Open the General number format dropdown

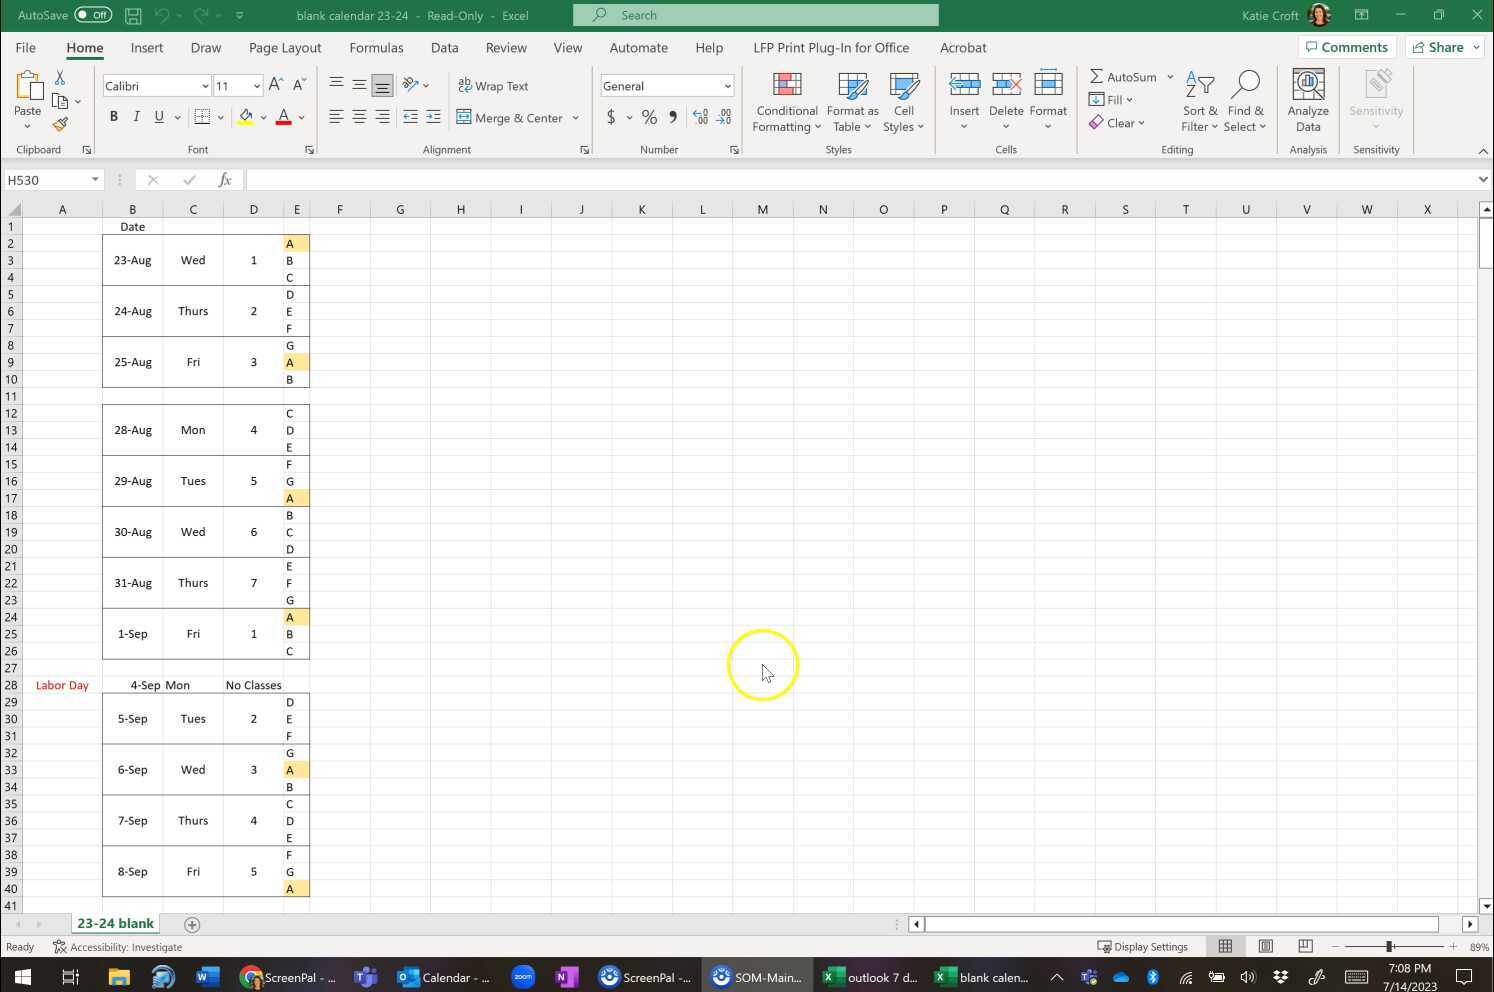727,86
